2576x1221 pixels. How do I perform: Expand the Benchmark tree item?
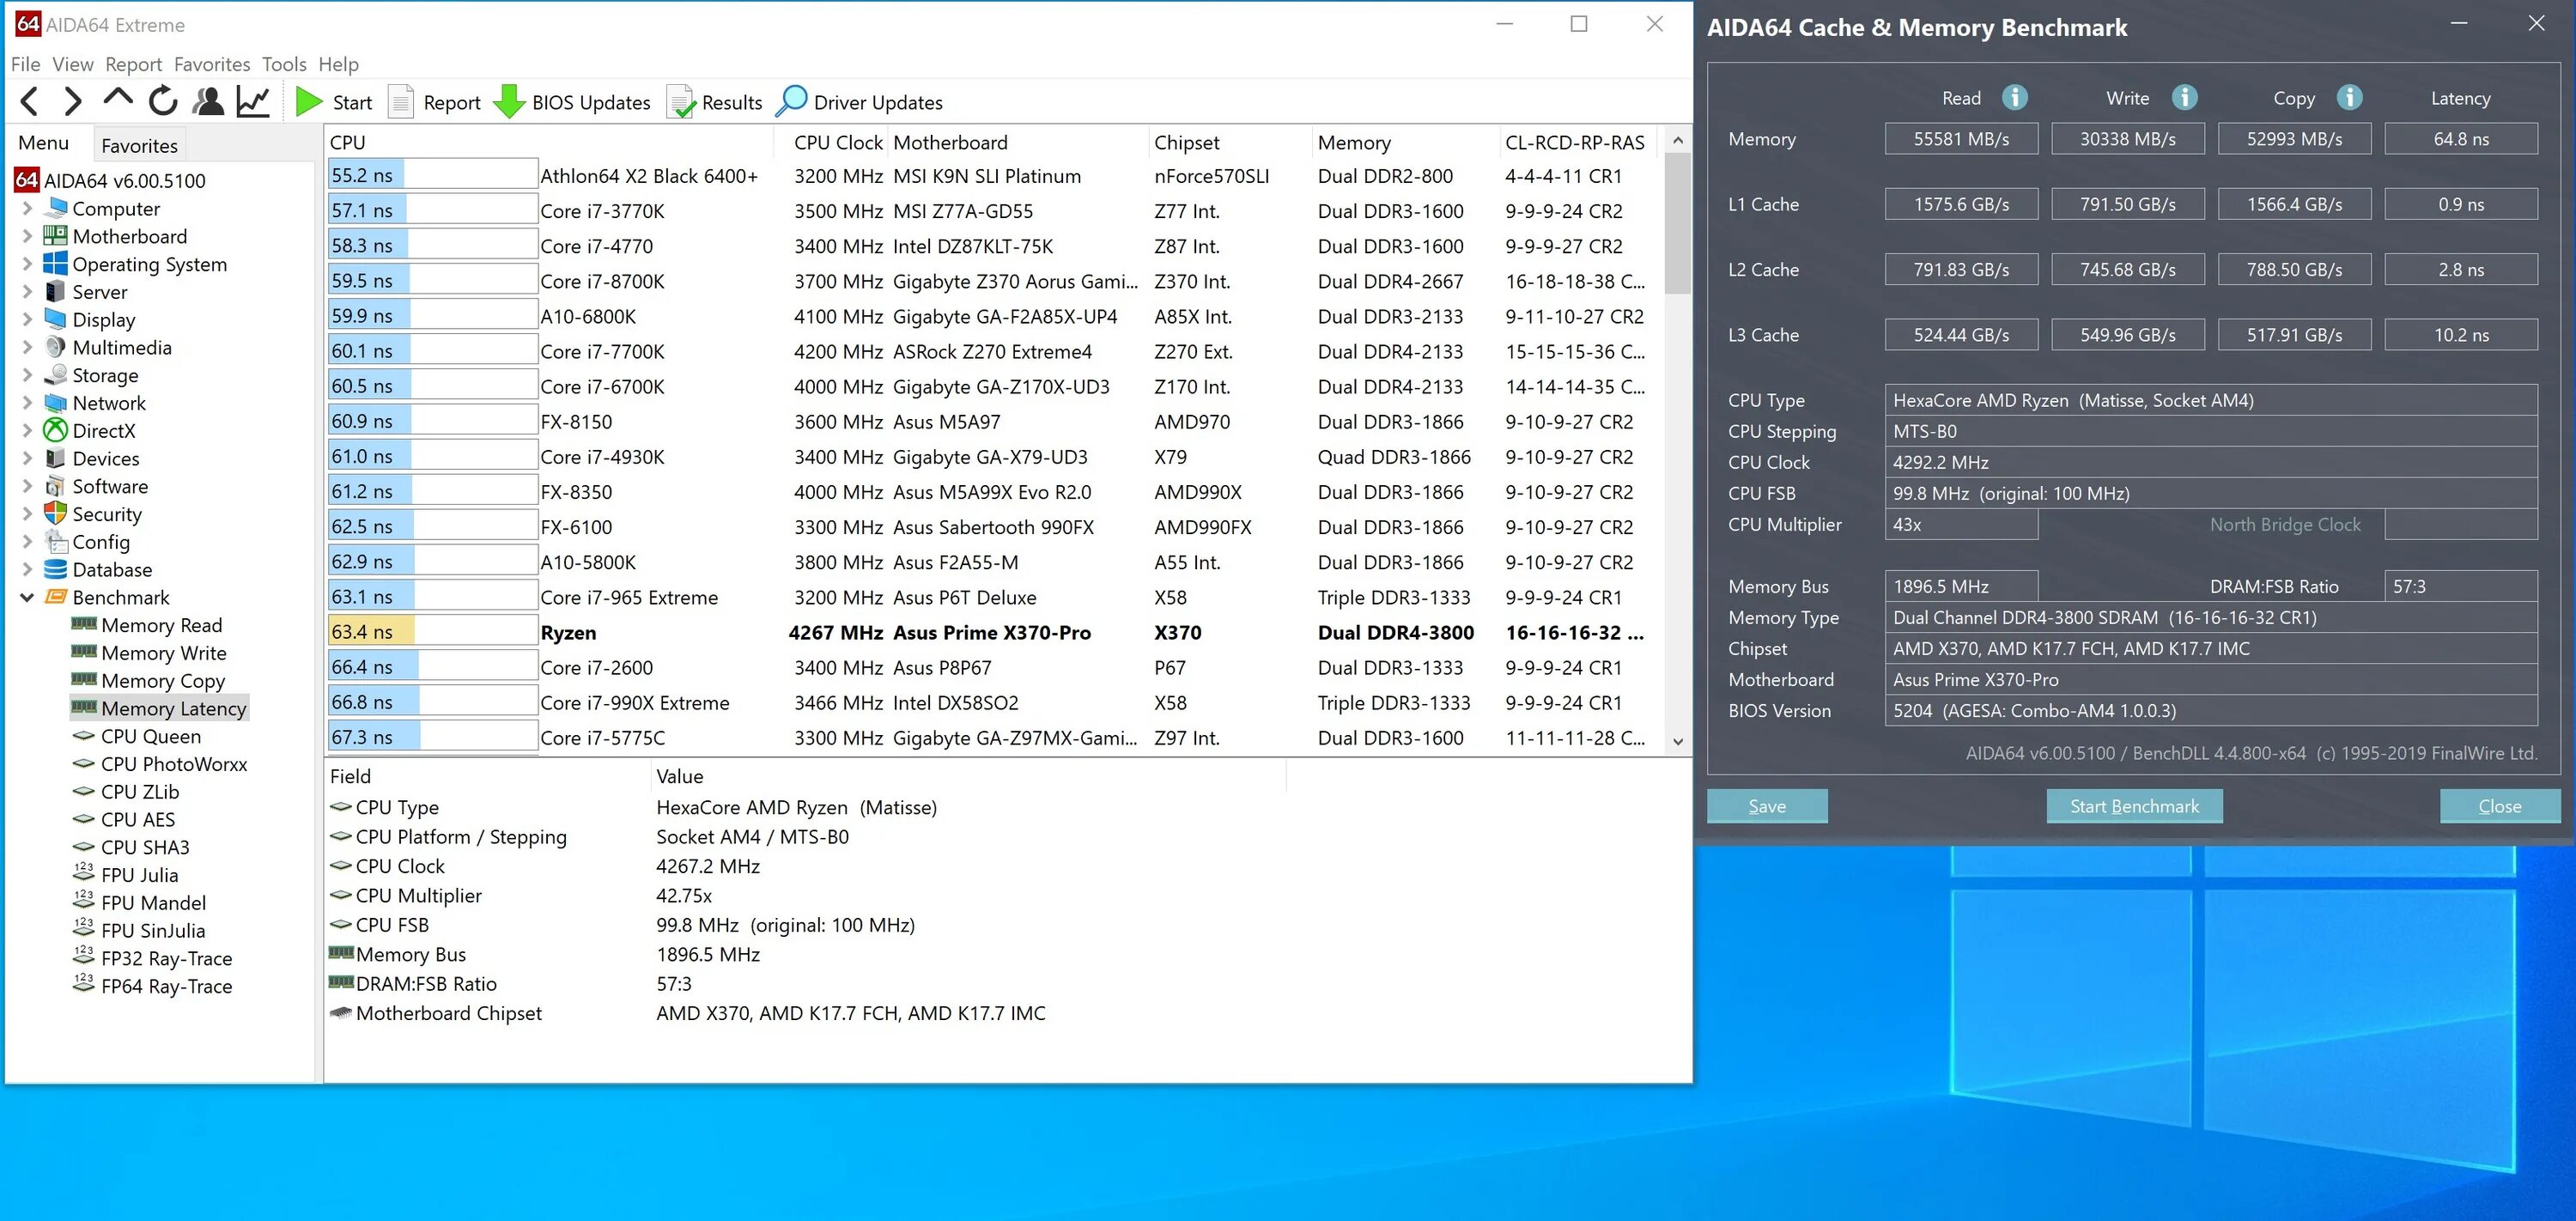coord(23,597)
